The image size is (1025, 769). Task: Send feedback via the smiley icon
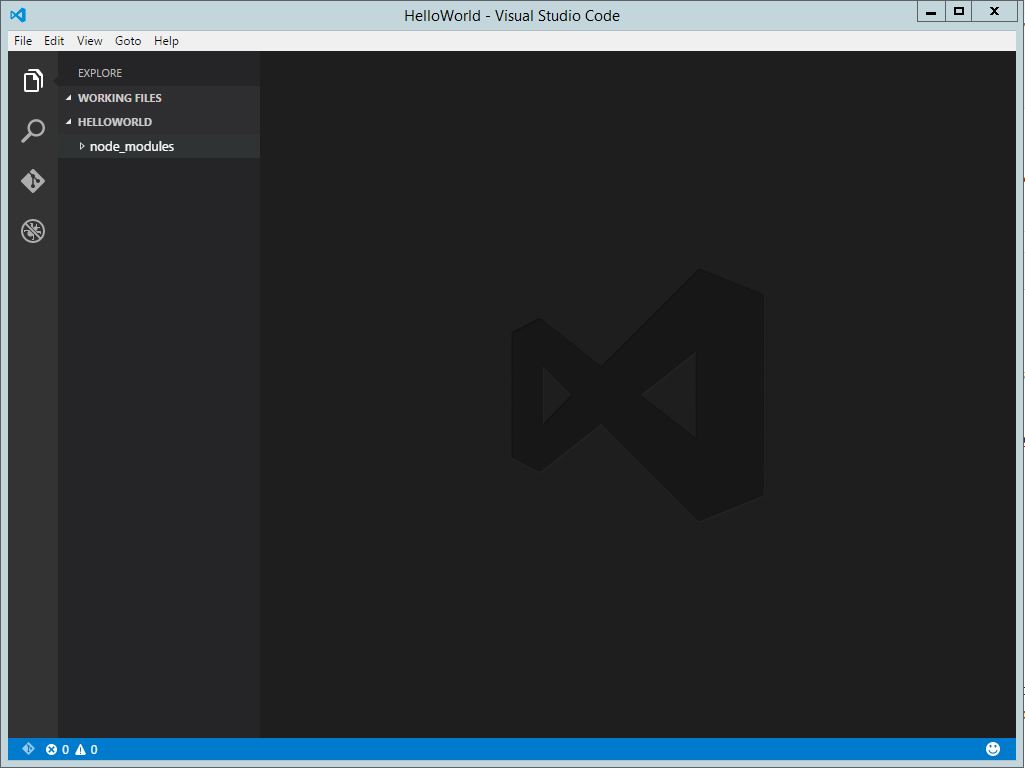(x=993, y=749)
